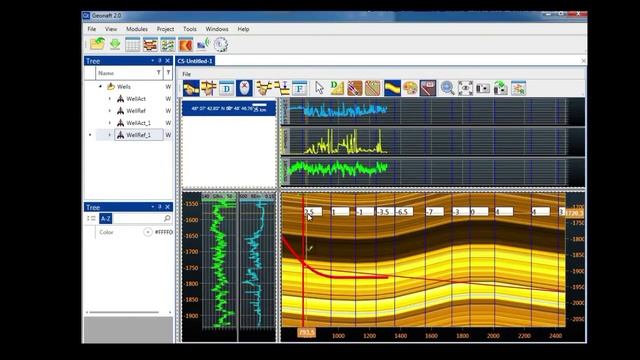Open the Windows menu

217,29
